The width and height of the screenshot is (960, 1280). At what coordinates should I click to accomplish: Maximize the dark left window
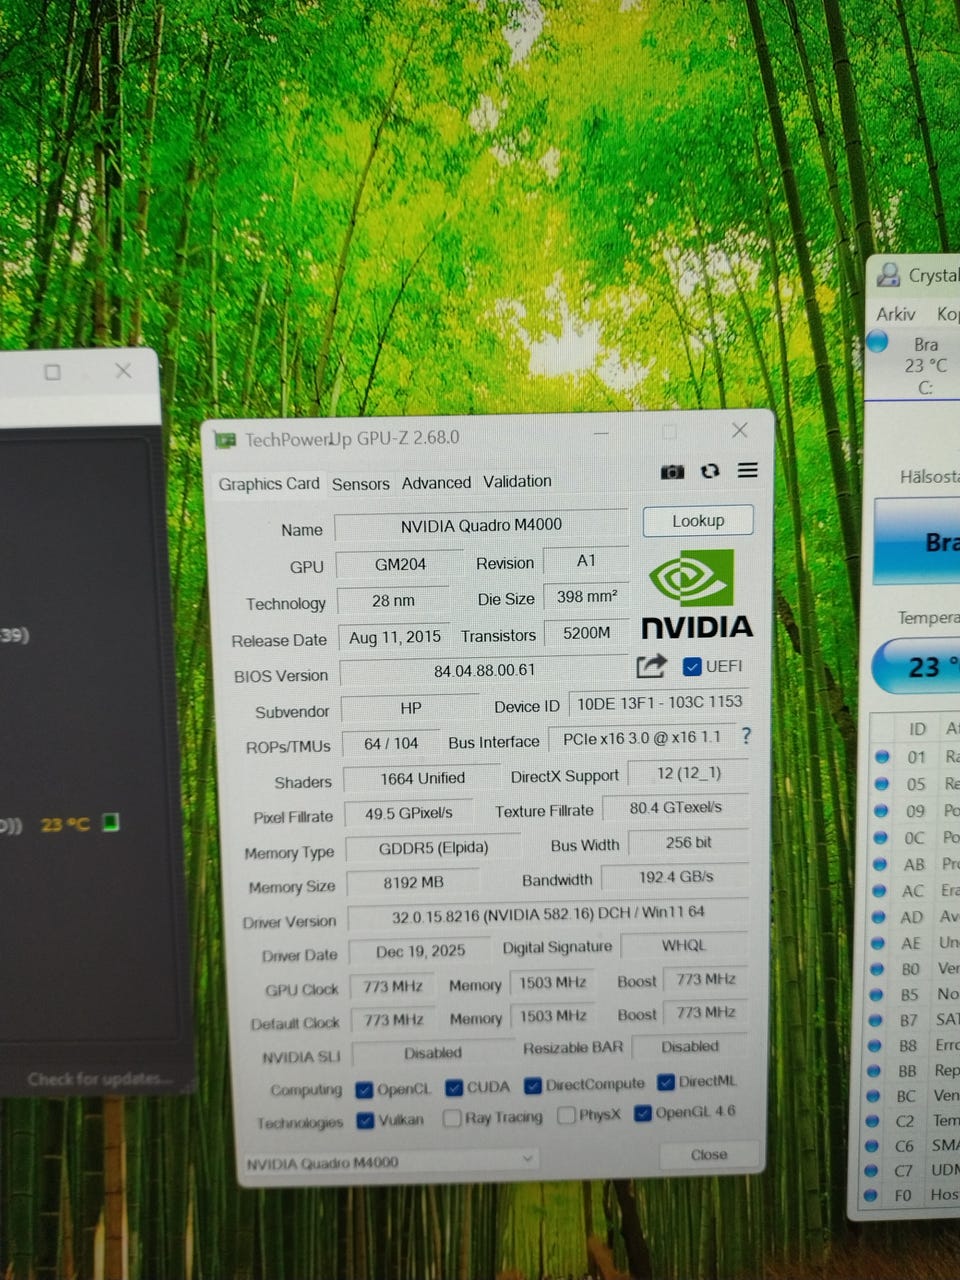(x=53, y=372)
